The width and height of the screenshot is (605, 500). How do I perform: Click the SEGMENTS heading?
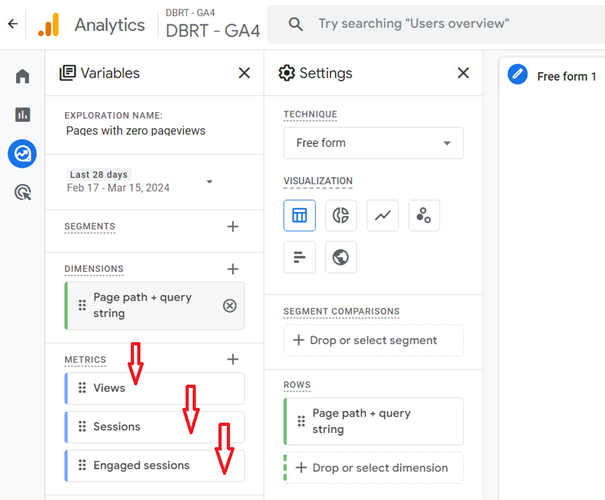pyautogui.click(x=90, y=226)
